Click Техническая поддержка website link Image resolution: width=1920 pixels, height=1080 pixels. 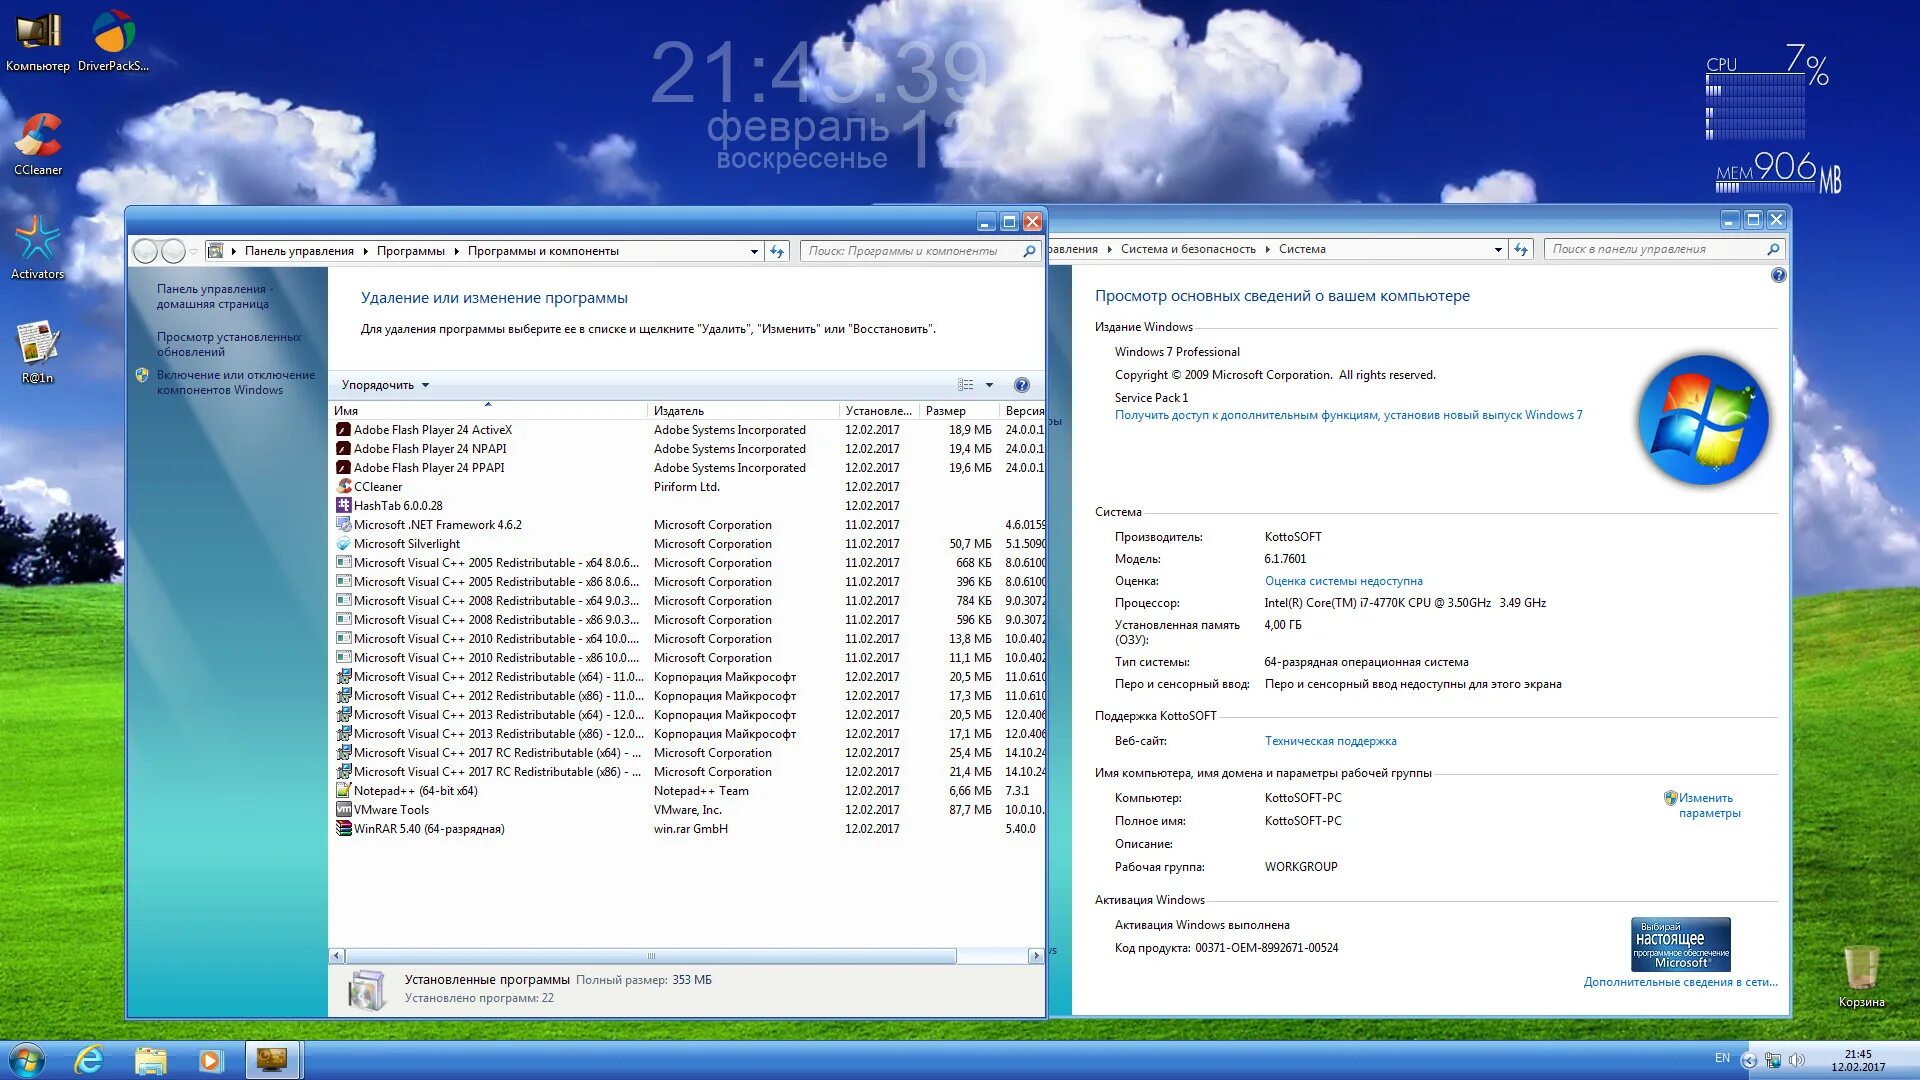point(1330,741)
